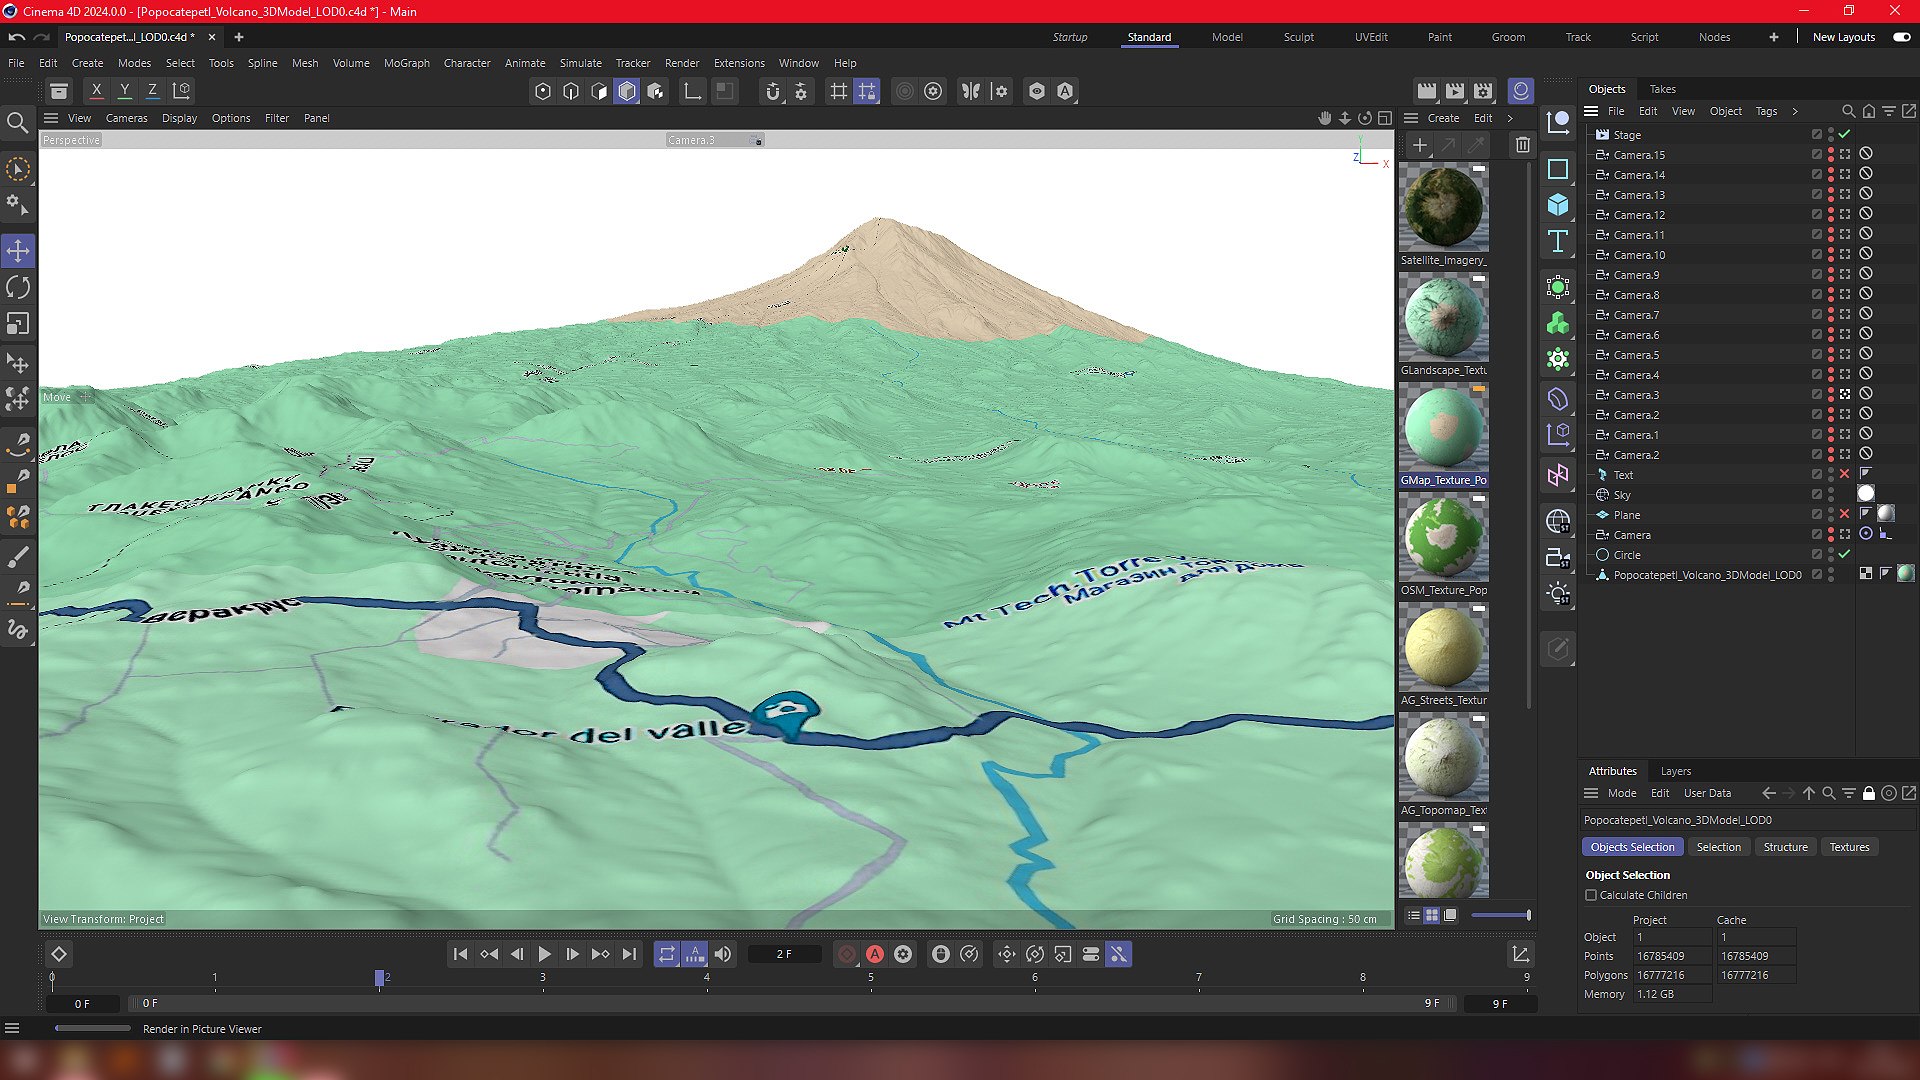Toggle X axis lock

[96, 90]
